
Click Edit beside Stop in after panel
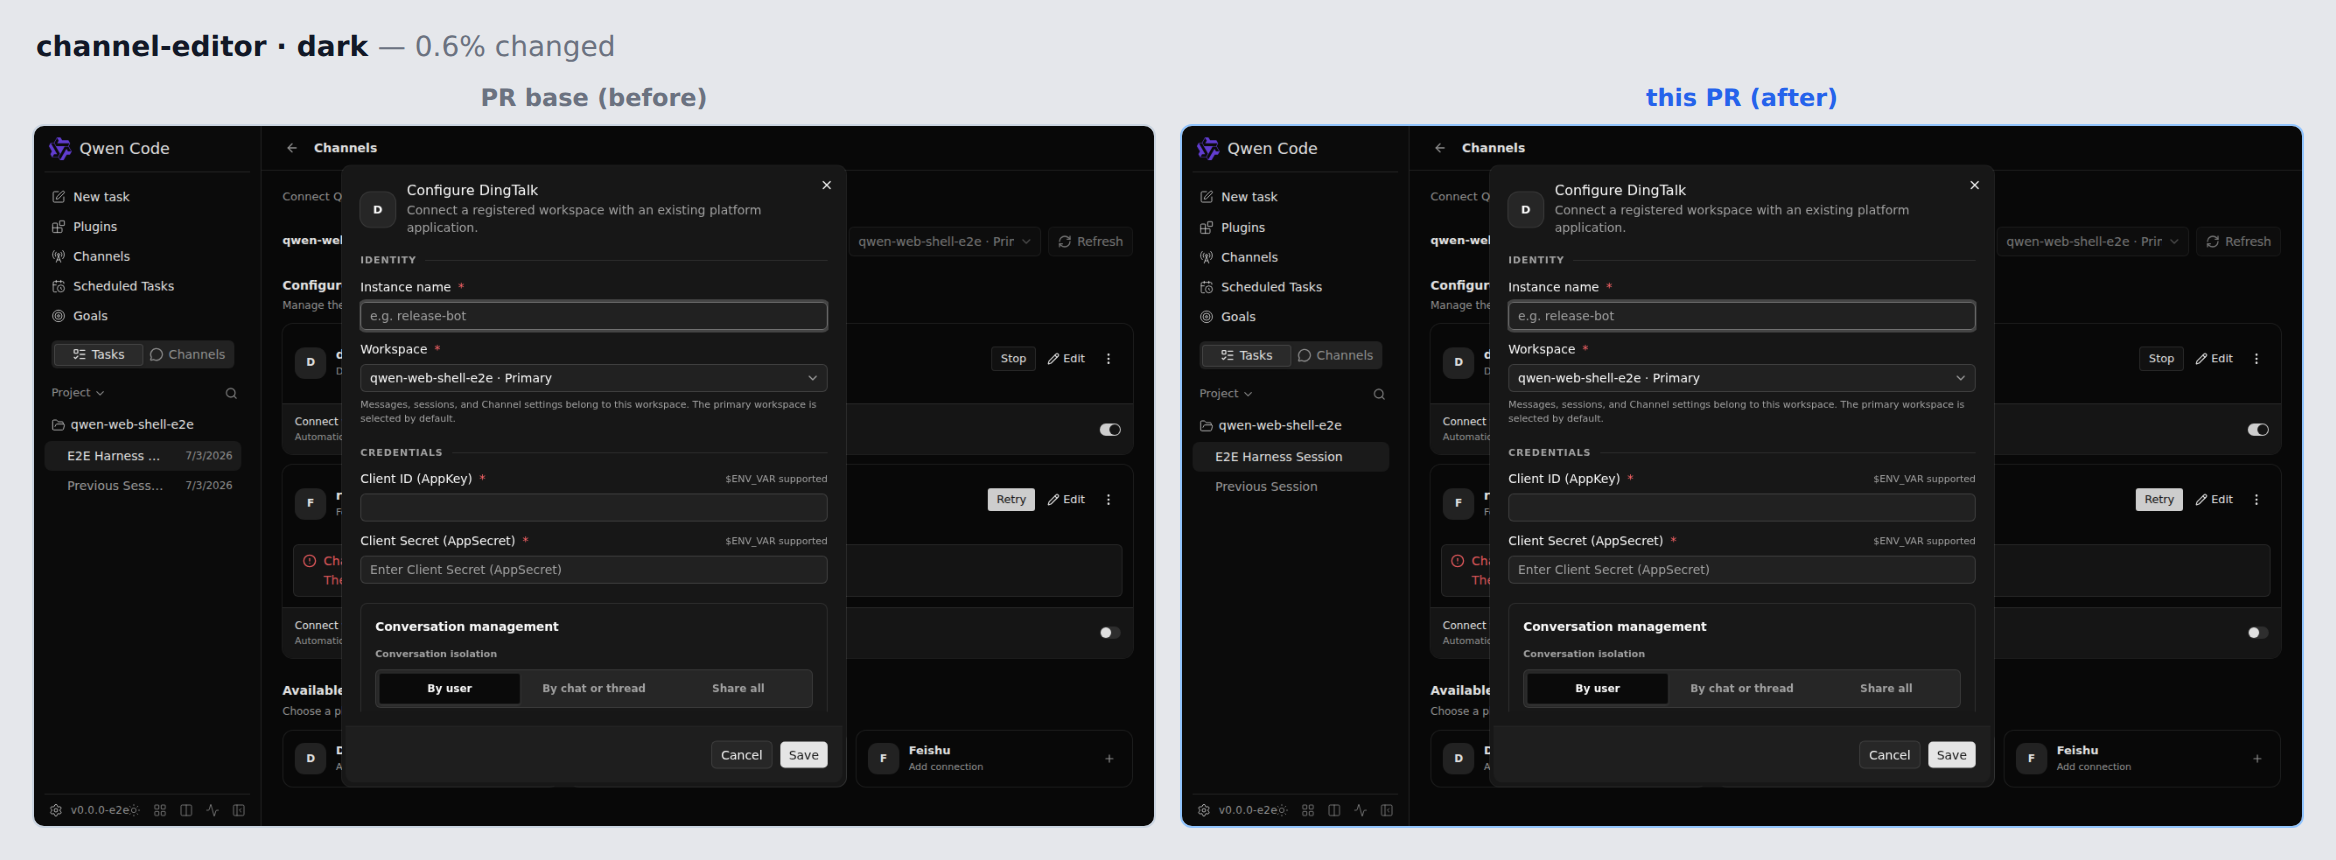coord(2214,359)
